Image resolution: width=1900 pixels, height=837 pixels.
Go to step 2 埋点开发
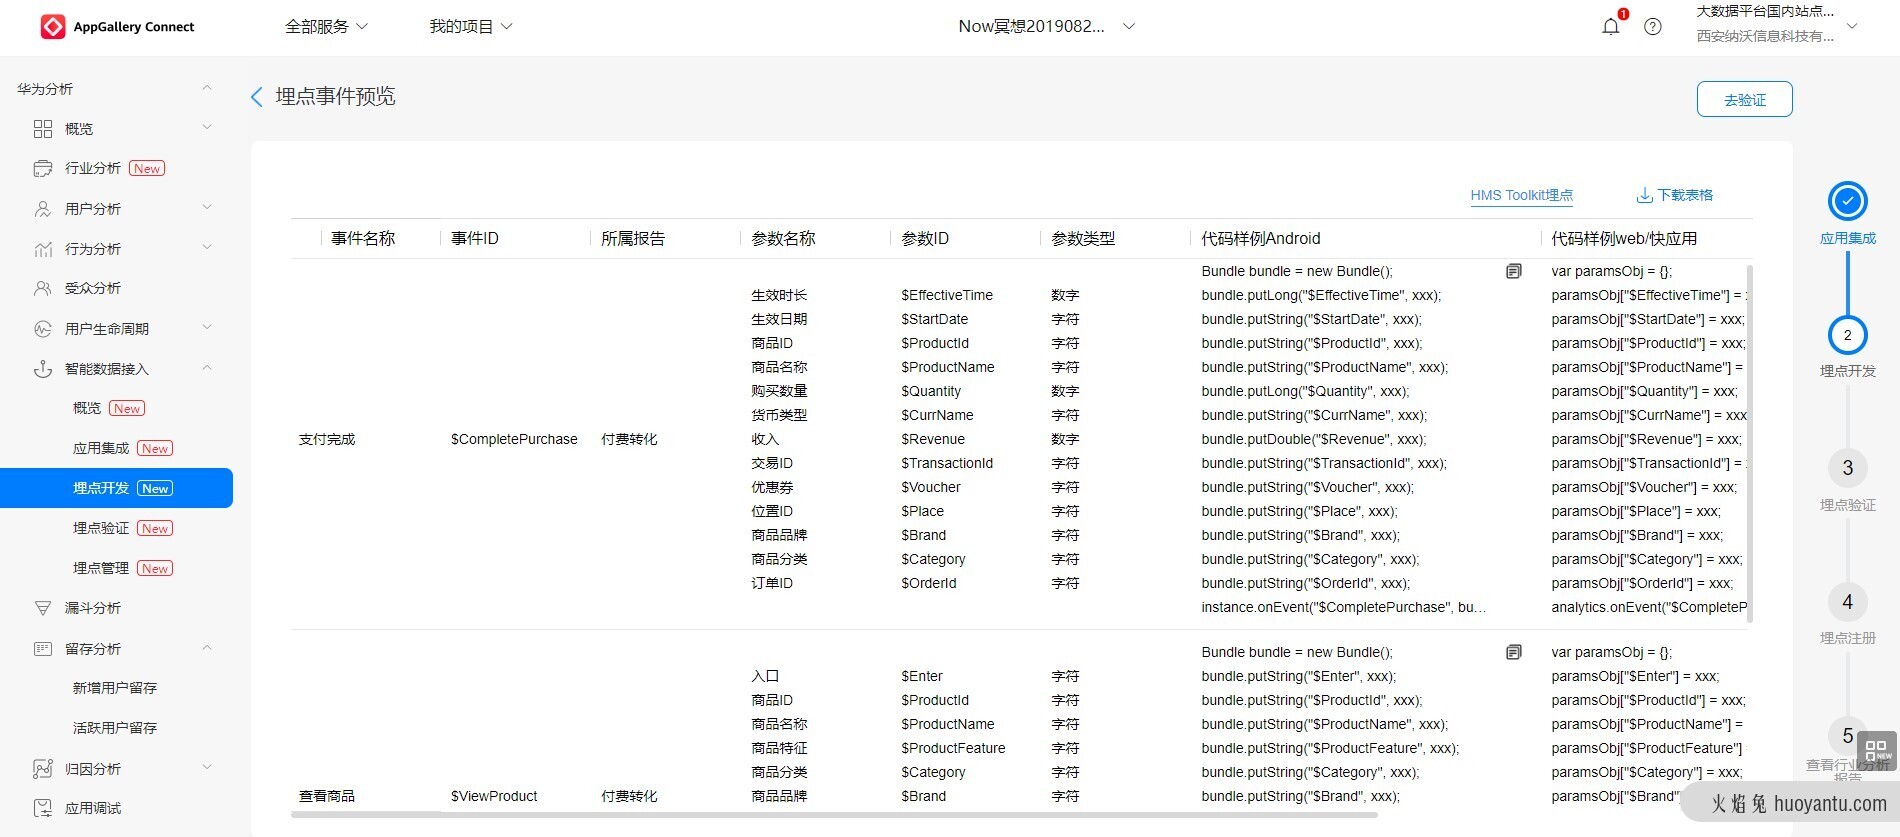[1847, 336]
